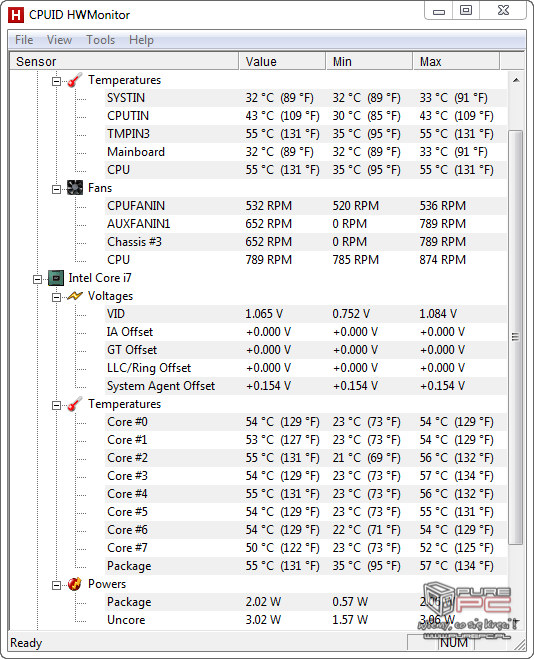Select the Intel Core i7 label
The image size is (534, 659).
coord(100,278)
